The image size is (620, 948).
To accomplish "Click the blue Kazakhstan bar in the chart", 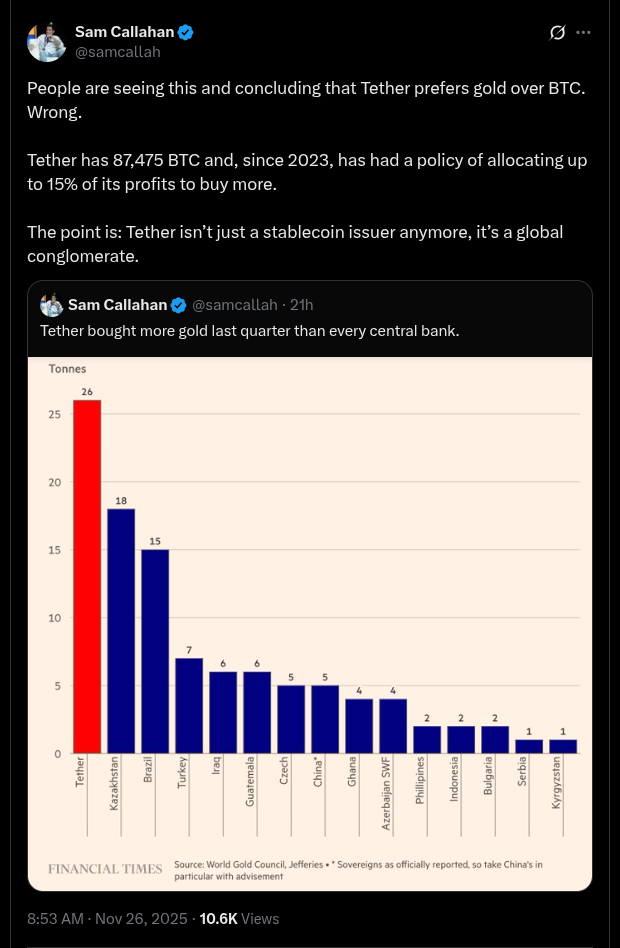I will (x=121, y=631).
